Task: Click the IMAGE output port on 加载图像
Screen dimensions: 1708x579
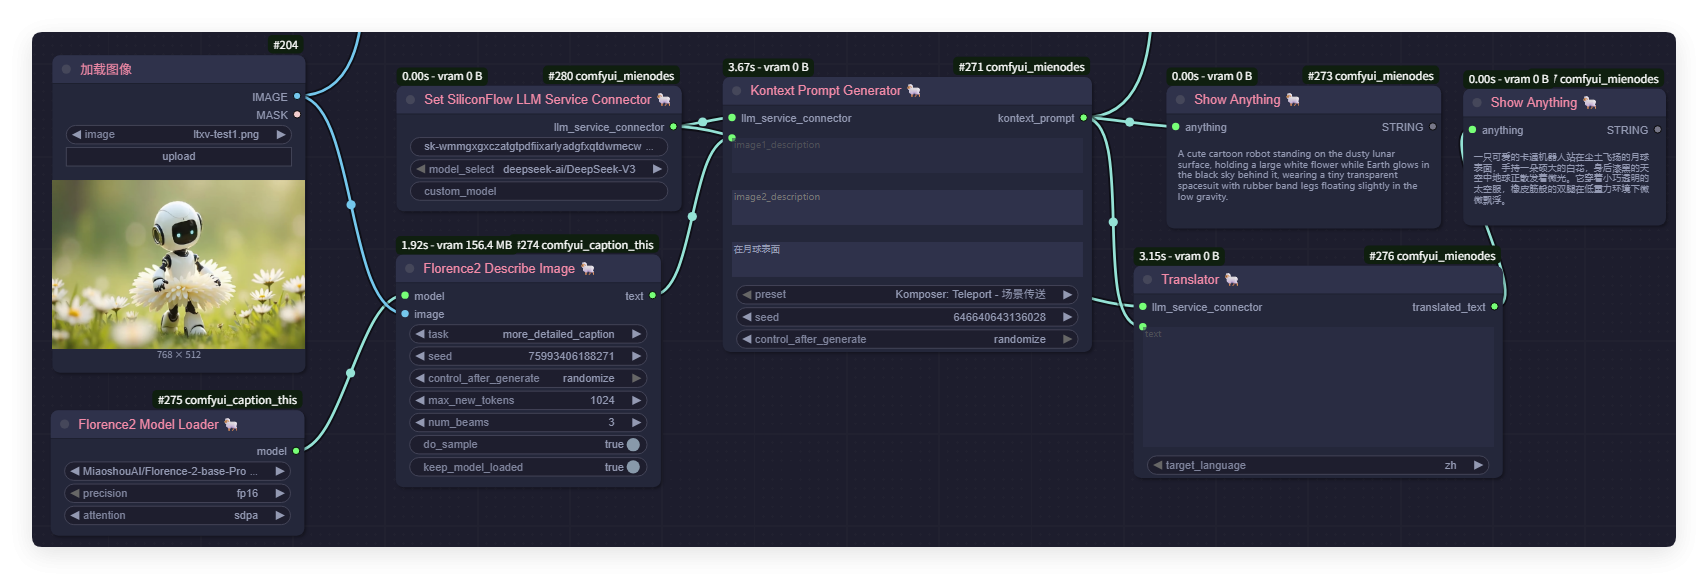Action: click(297, 97)
